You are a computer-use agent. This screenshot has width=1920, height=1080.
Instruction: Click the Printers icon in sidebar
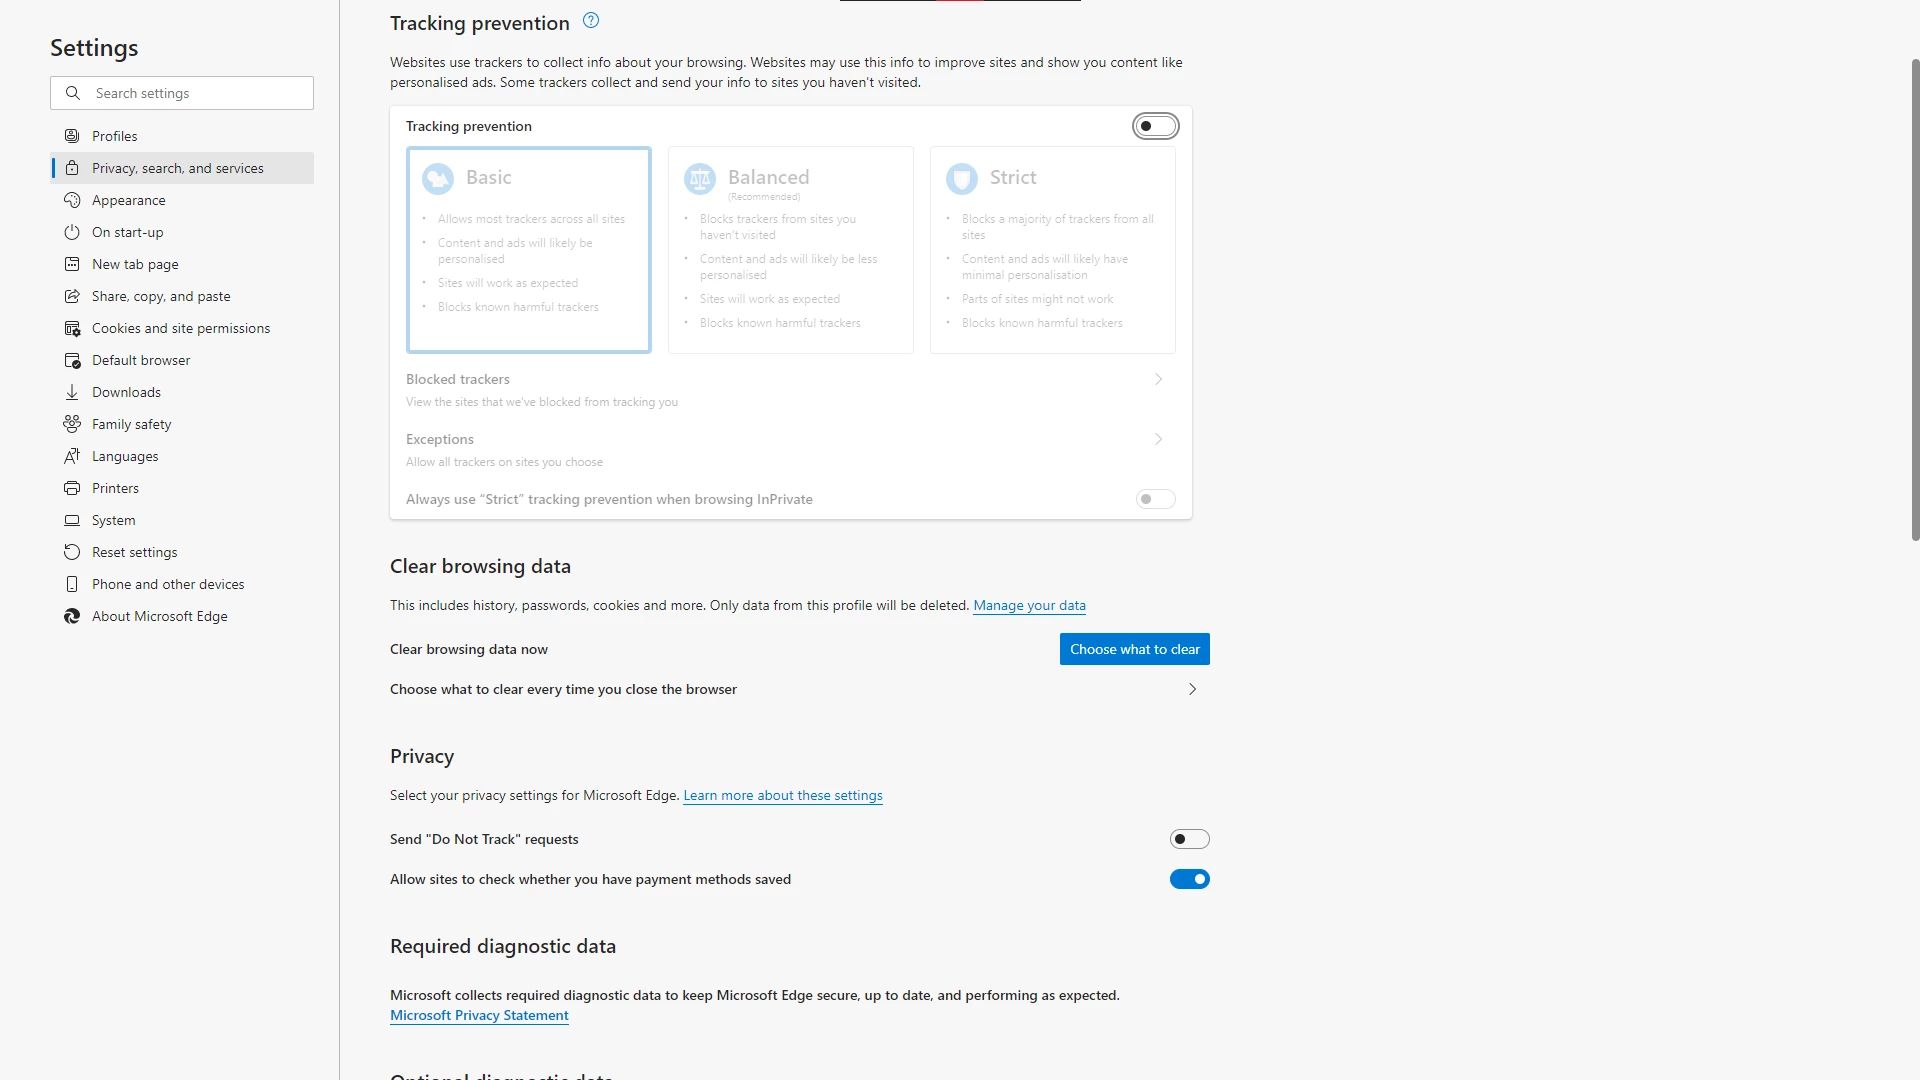(x=72, y=488)
